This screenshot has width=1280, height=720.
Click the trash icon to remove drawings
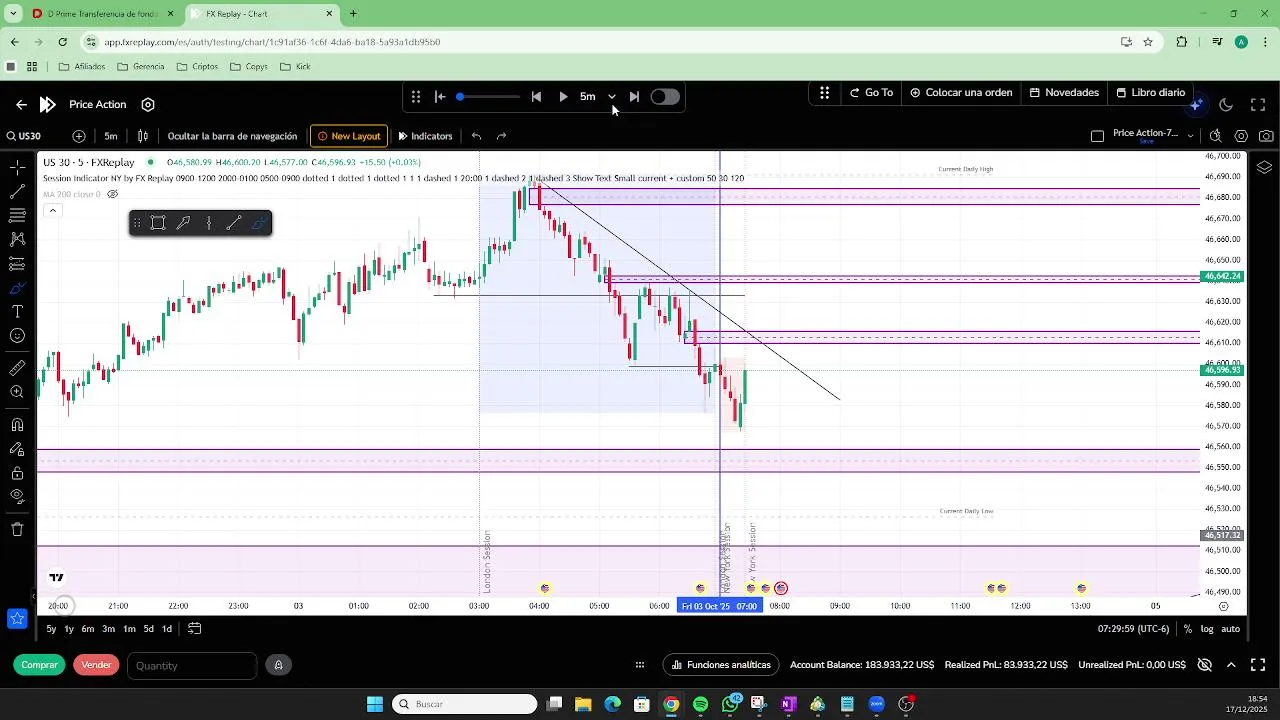pos(17,529)
